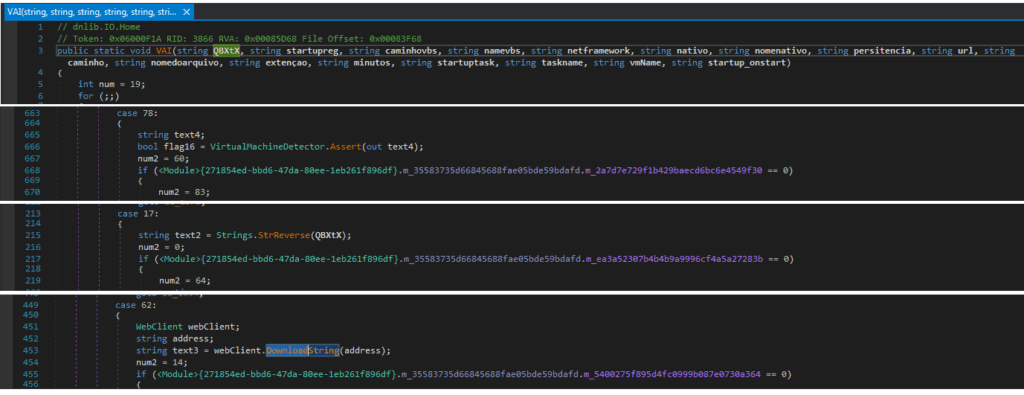This screenshot has width=1024, height=395.
Task: Click highlighted QBXtX parameter in the method signature
Action: pyautogui.click(x=226, y=50)
